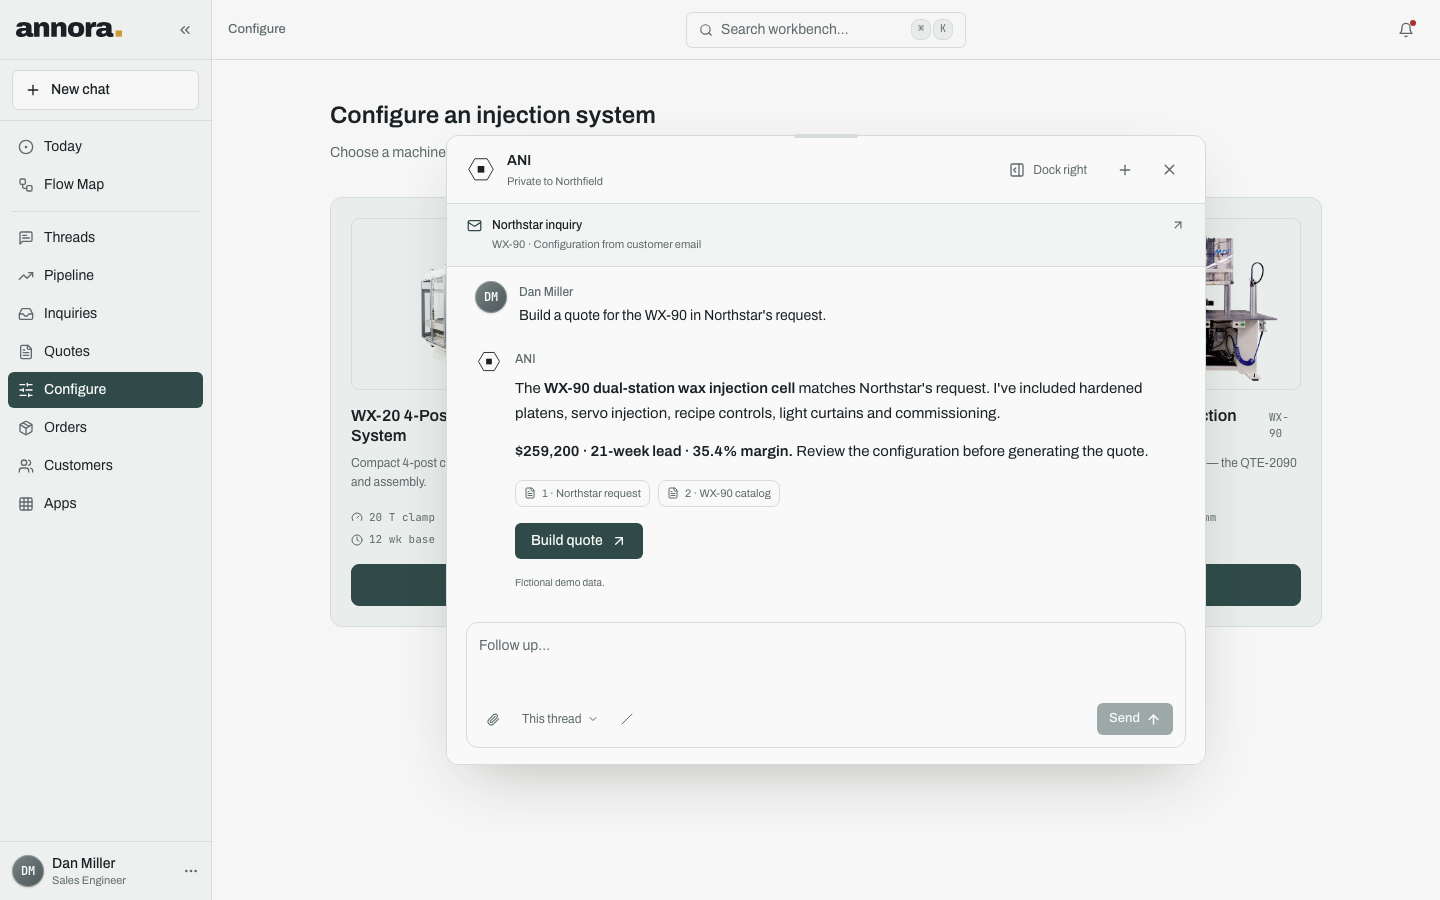Click the envelope icon beside Northstar inquiry
Screen dimensions: 1440x900
[475, 226]
